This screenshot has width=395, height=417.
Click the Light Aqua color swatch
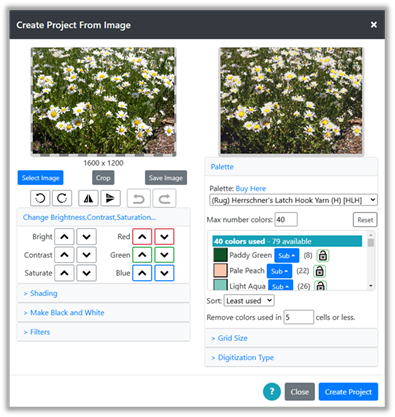click(x=220, y=285)
